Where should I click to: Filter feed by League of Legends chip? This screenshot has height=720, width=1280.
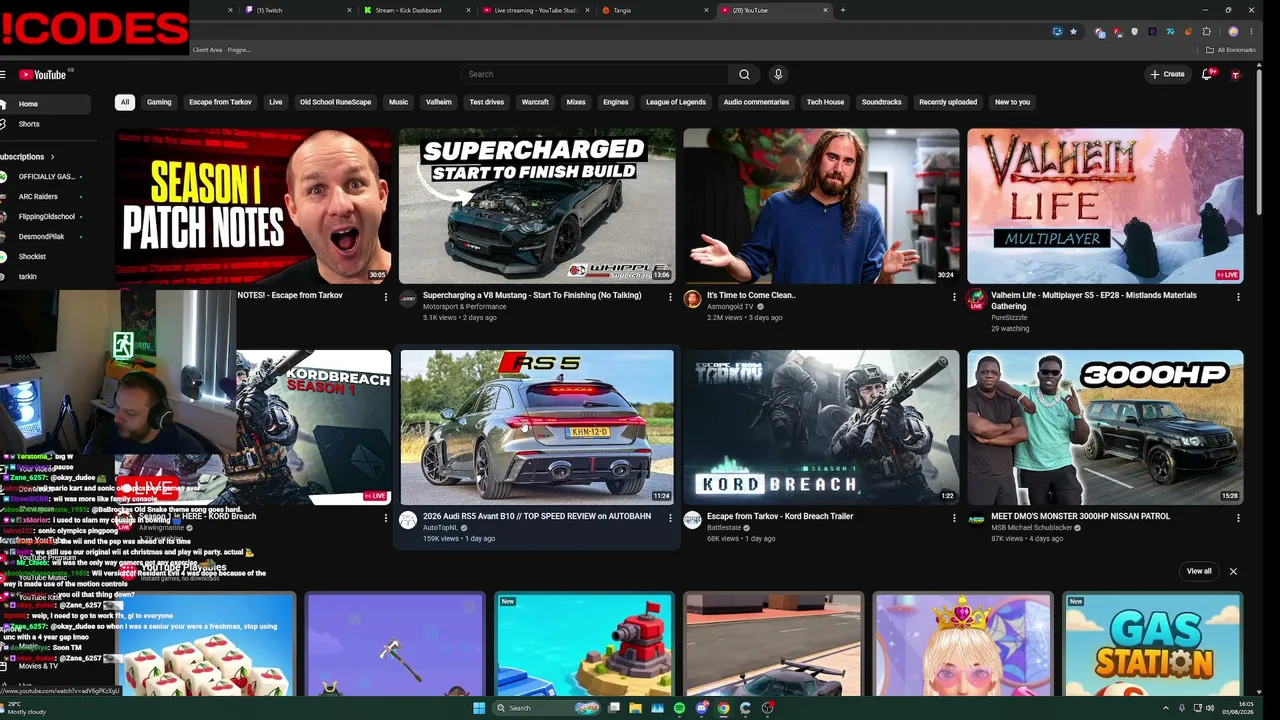676,102
